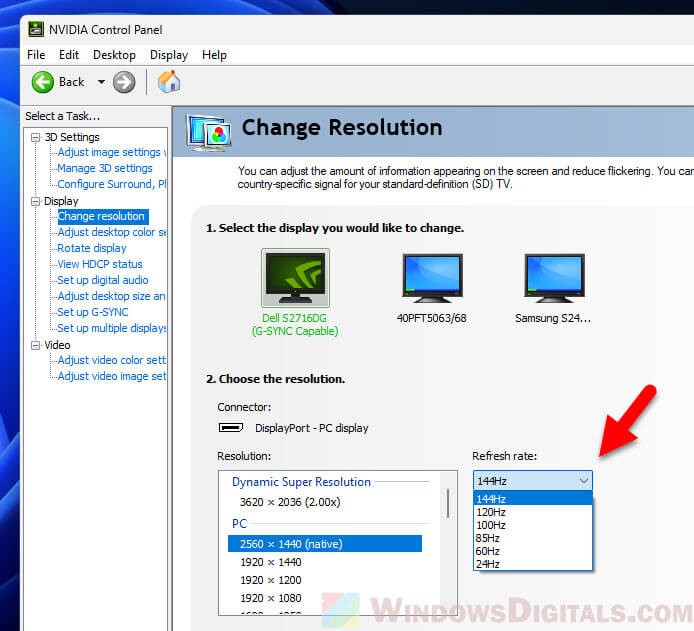Click the green Back arrow icon

point(43,82)
